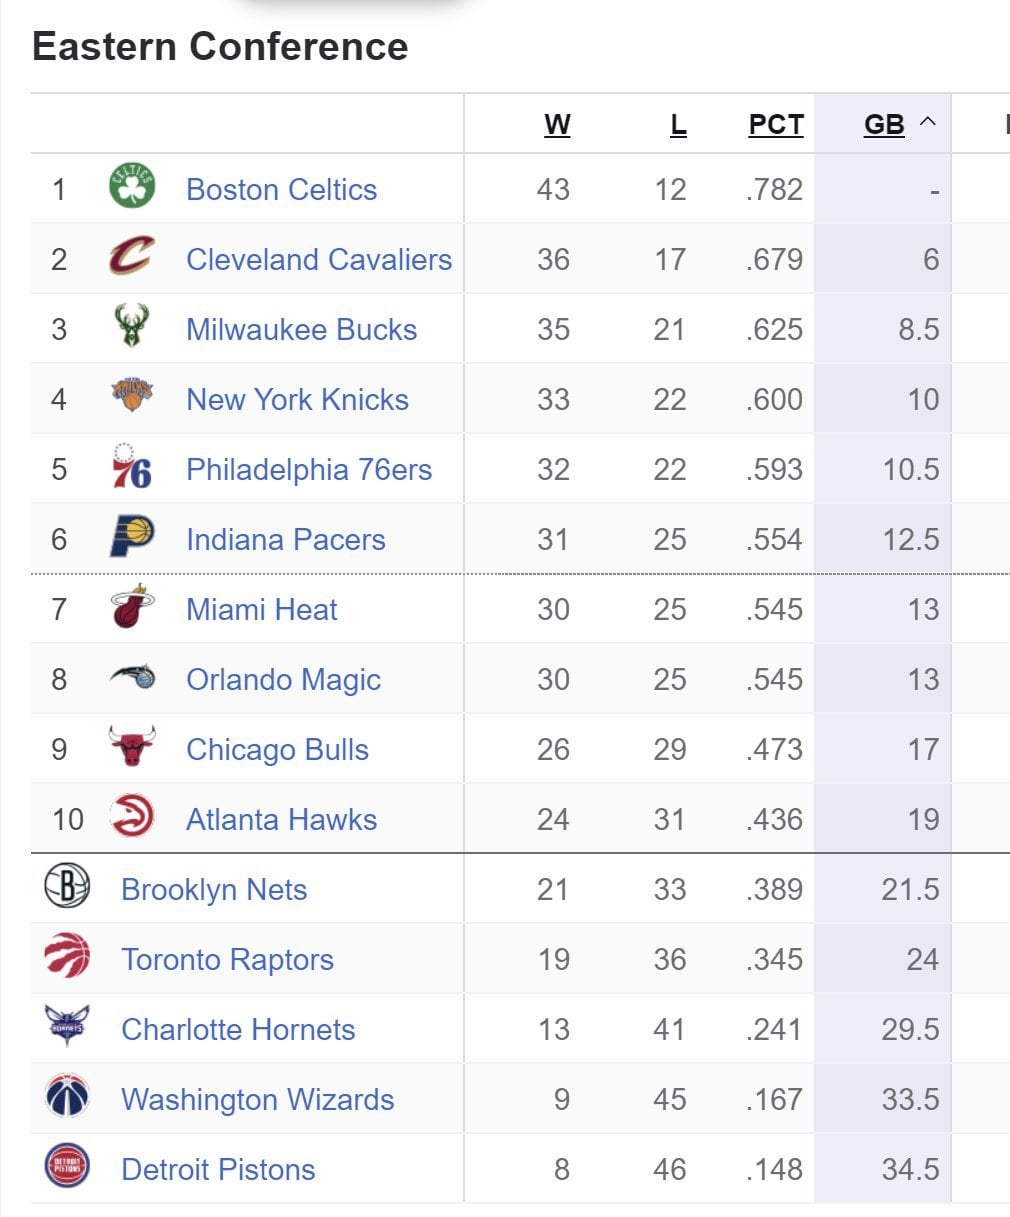The width and height of the screenshot is (1010, 1217).
Task: Open Atlanta Hawks team link
Action: tap(281, 819)
